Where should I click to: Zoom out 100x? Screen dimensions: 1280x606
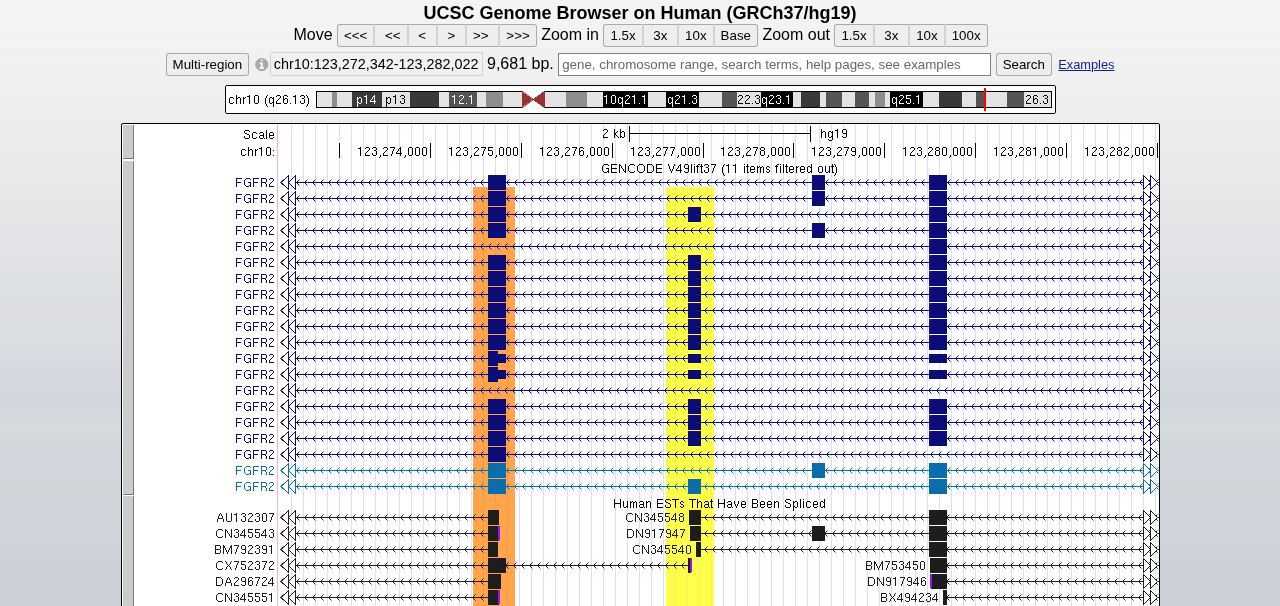tap(966, 36)
